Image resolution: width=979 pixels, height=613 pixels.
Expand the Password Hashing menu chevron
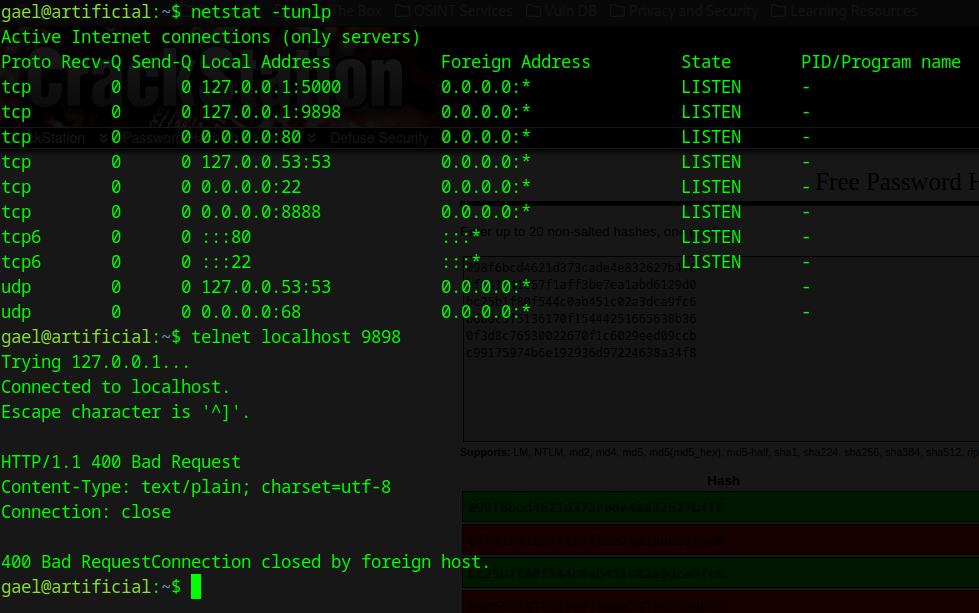(311, 138)
